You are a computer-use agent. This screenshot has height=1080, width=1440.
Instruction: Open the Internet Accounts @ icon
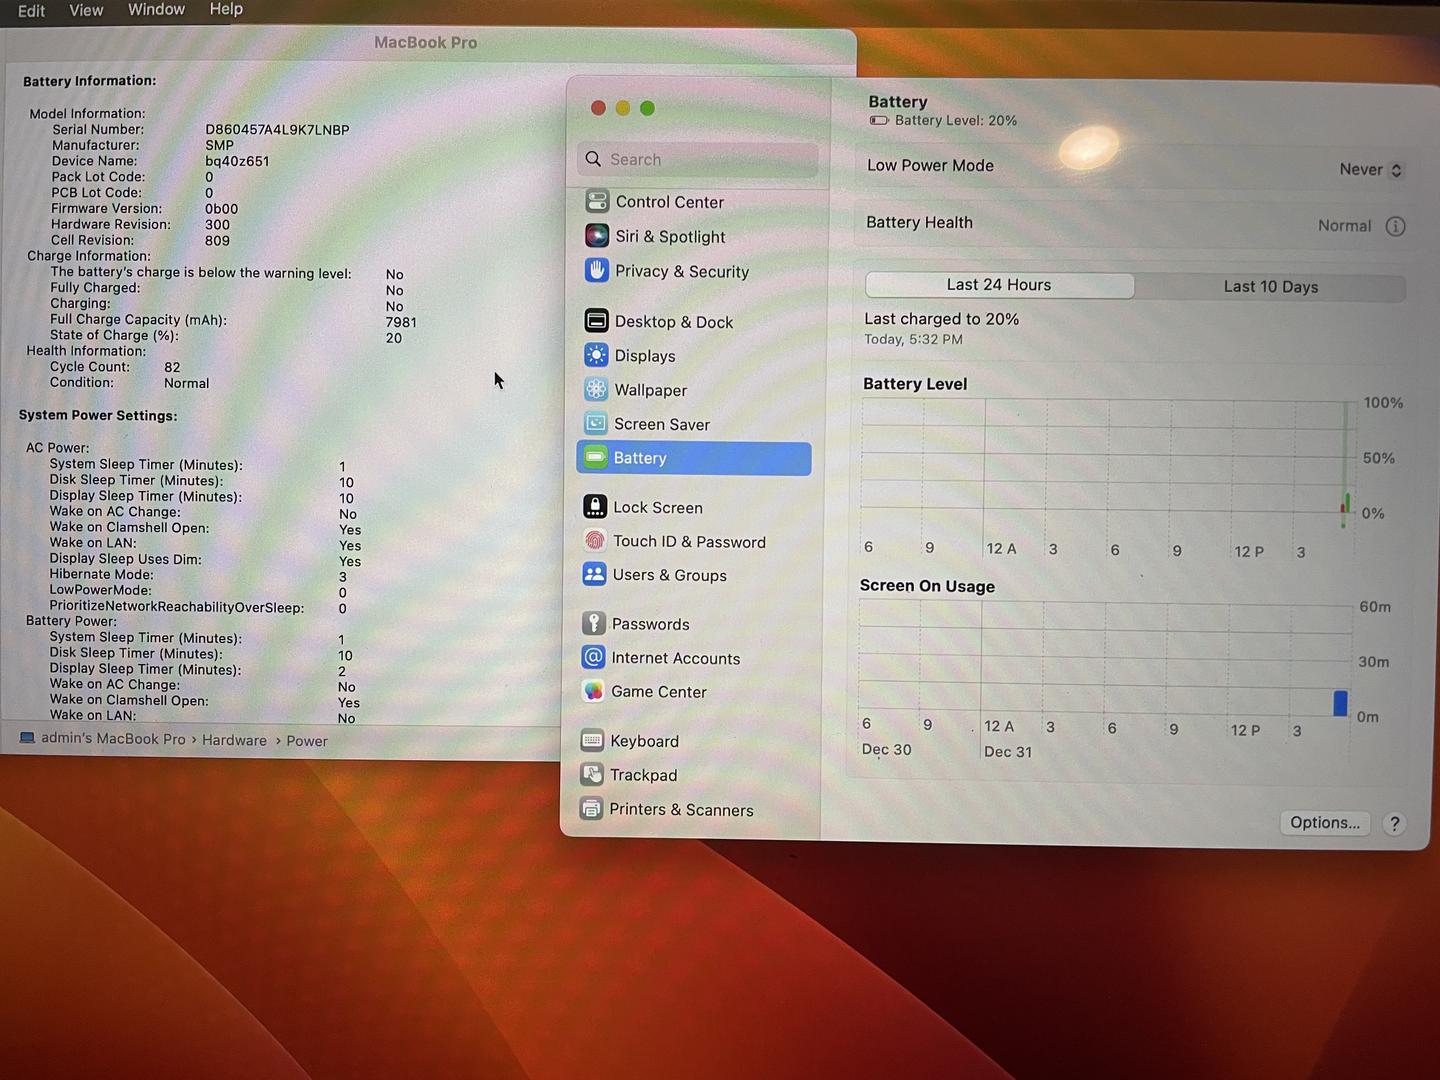click(593, 657)
